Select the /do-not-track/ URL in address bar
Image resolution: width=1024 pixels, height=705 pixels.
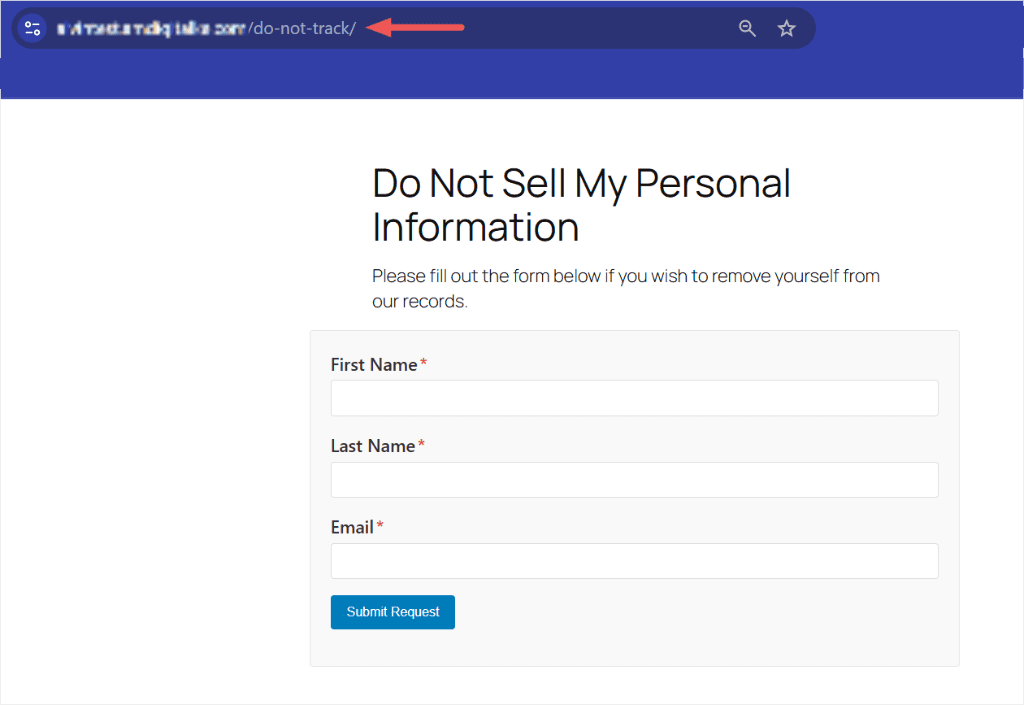pos(302,28)
